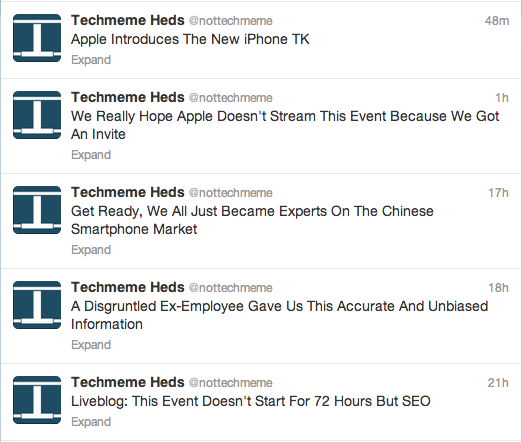Expand the Liveblog 72 Hours tweet
Viewport: 522px width, 442px height.
[91, 422]
